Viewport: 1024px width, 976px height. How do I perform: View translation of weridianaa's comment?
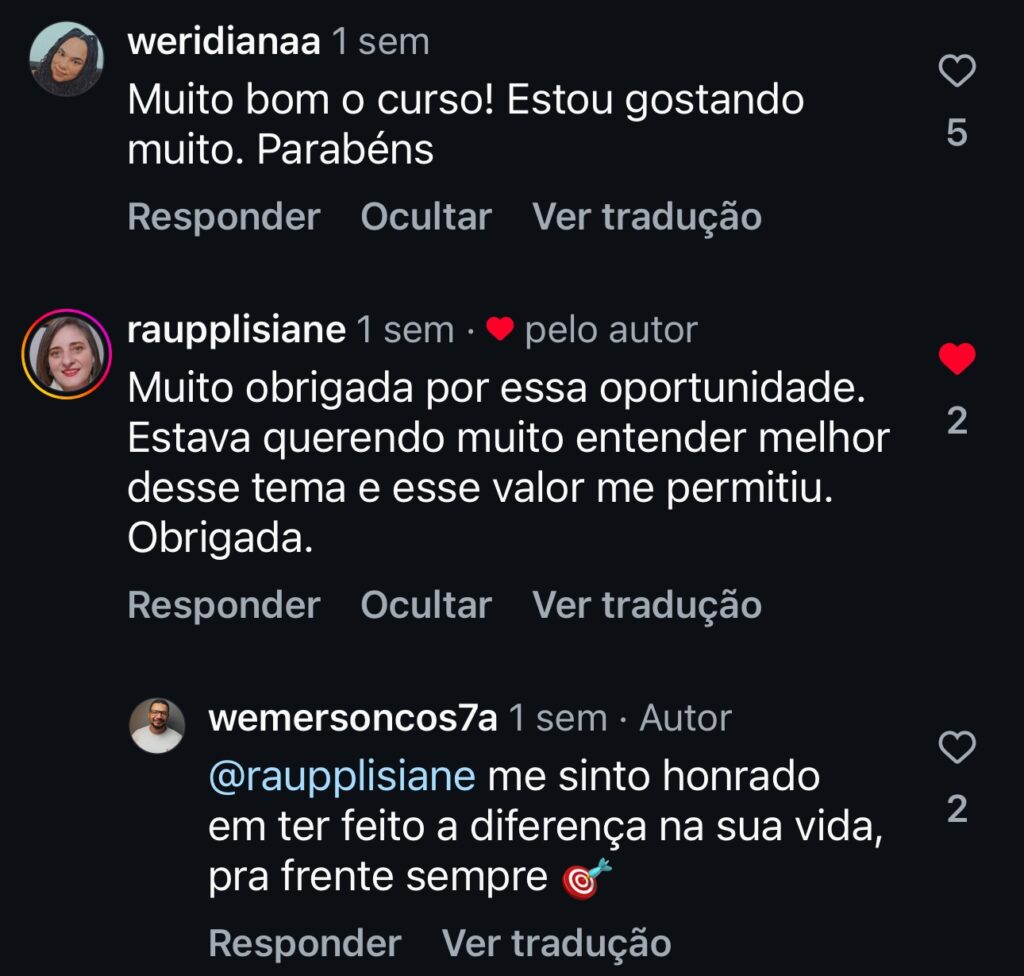(x=647, y=217)
